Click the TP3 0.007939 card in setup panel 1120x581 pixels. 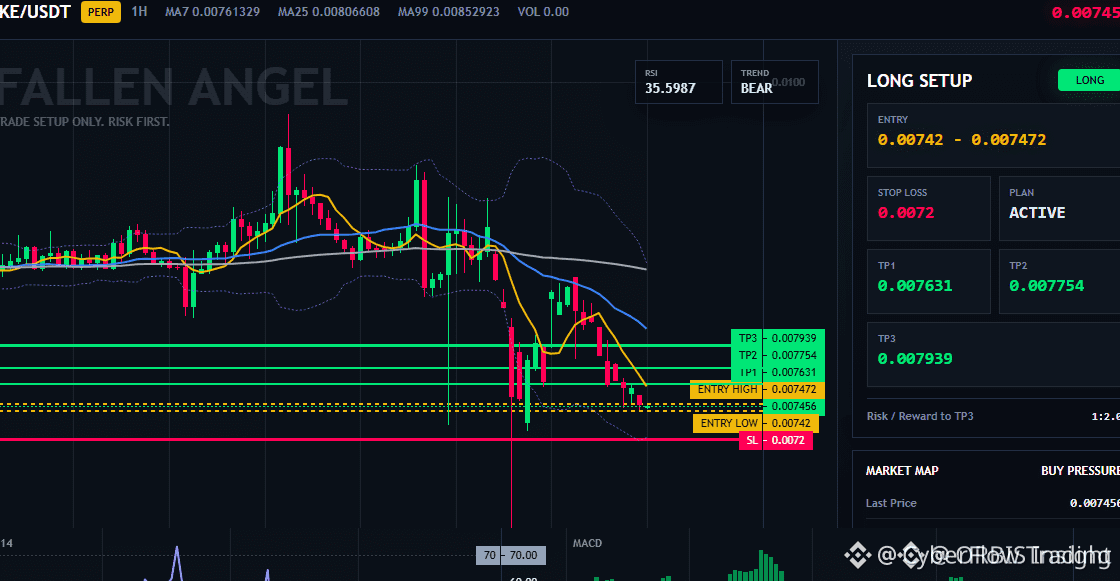pyautogui.click(x=994, y=354)
